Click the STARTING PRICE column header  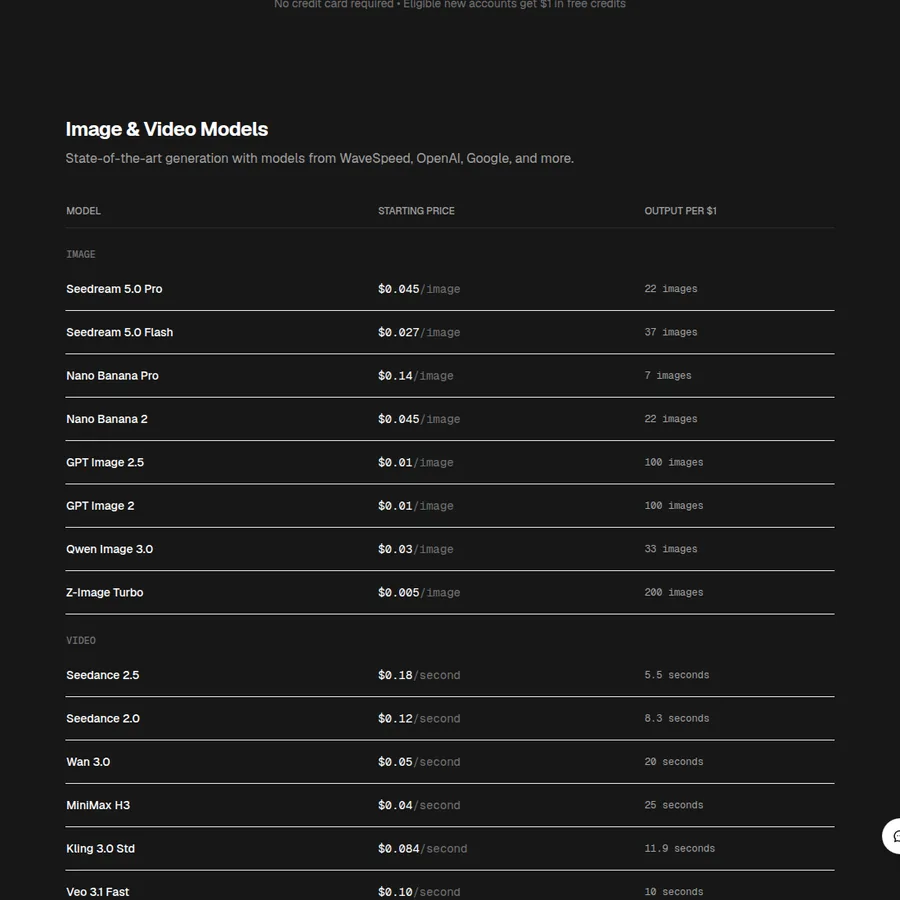coord(416,211)
